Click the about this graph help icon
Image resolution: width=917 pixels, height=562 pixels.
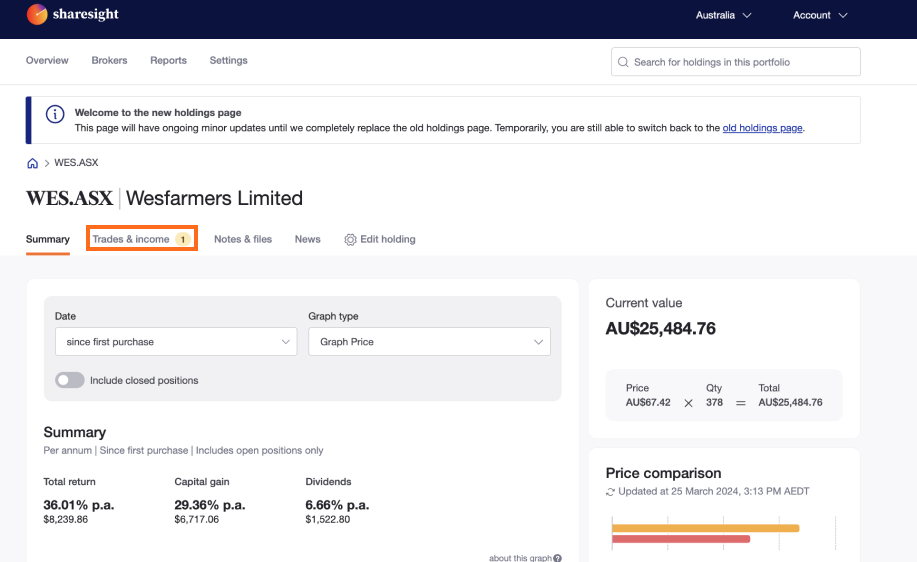click(557, 558)
